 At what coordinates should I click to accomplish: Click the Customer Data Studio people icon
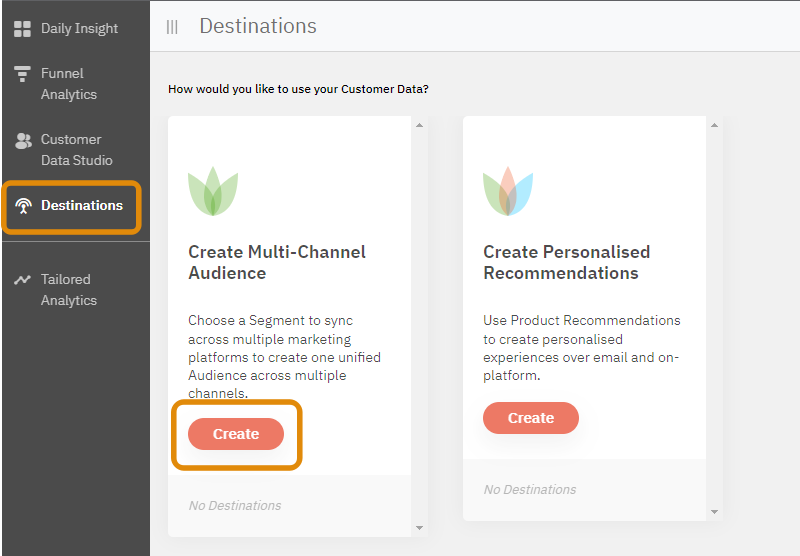tap(23, 140)
